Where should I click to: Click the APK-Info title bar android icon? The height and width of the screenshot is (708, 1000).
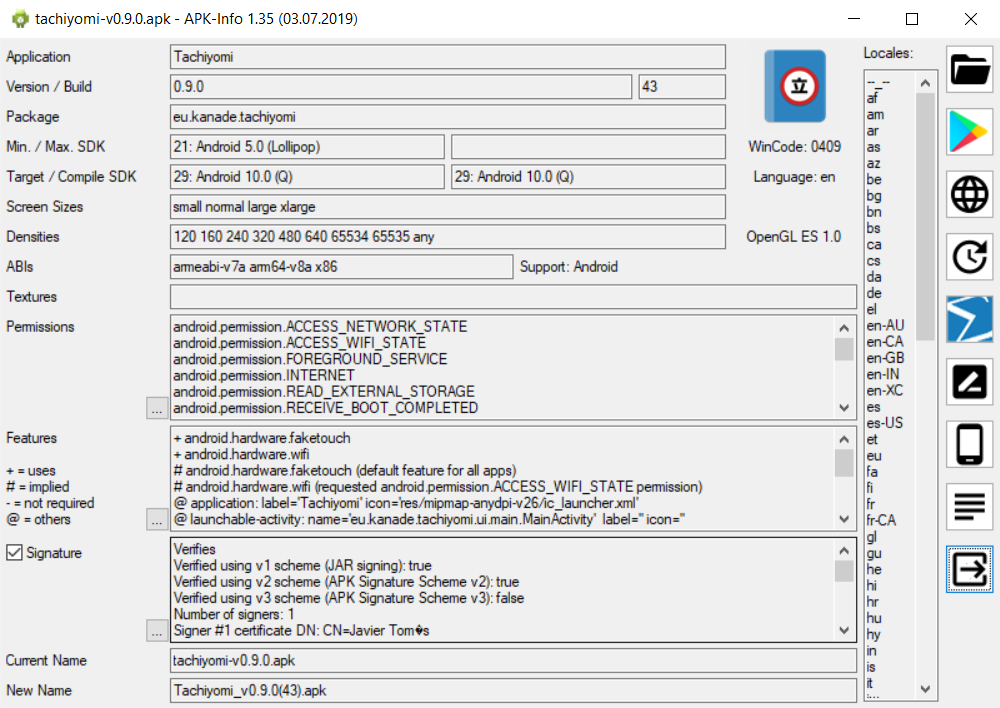coord(20,19)
